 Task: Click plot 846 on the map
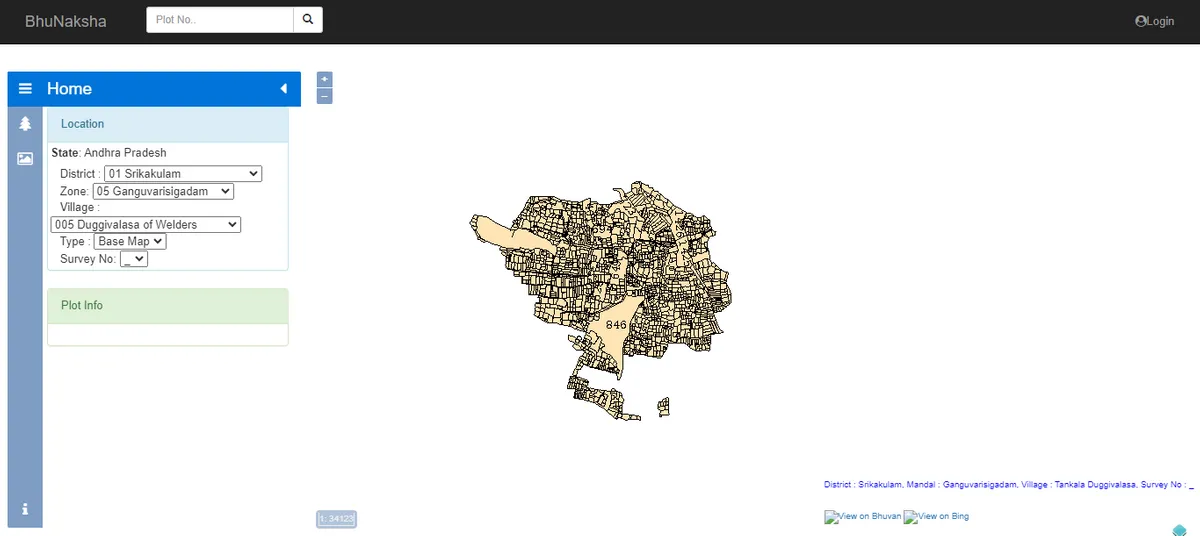point(615,327)
